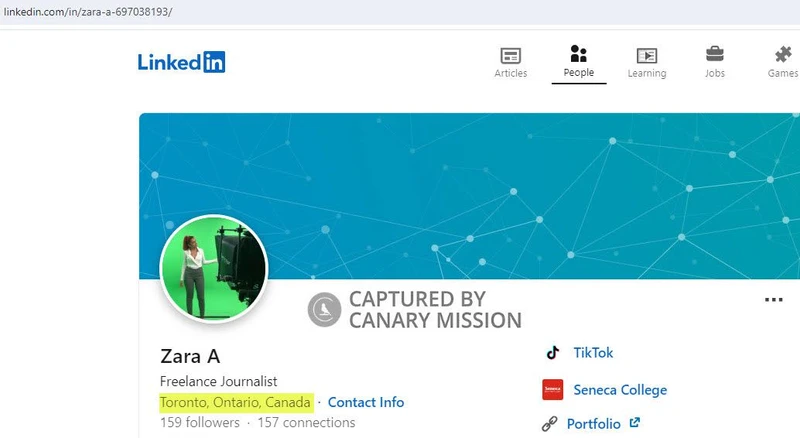Screen dimensions: 800x438
Task: Go to the Learning section
Action: click(646, 62)
